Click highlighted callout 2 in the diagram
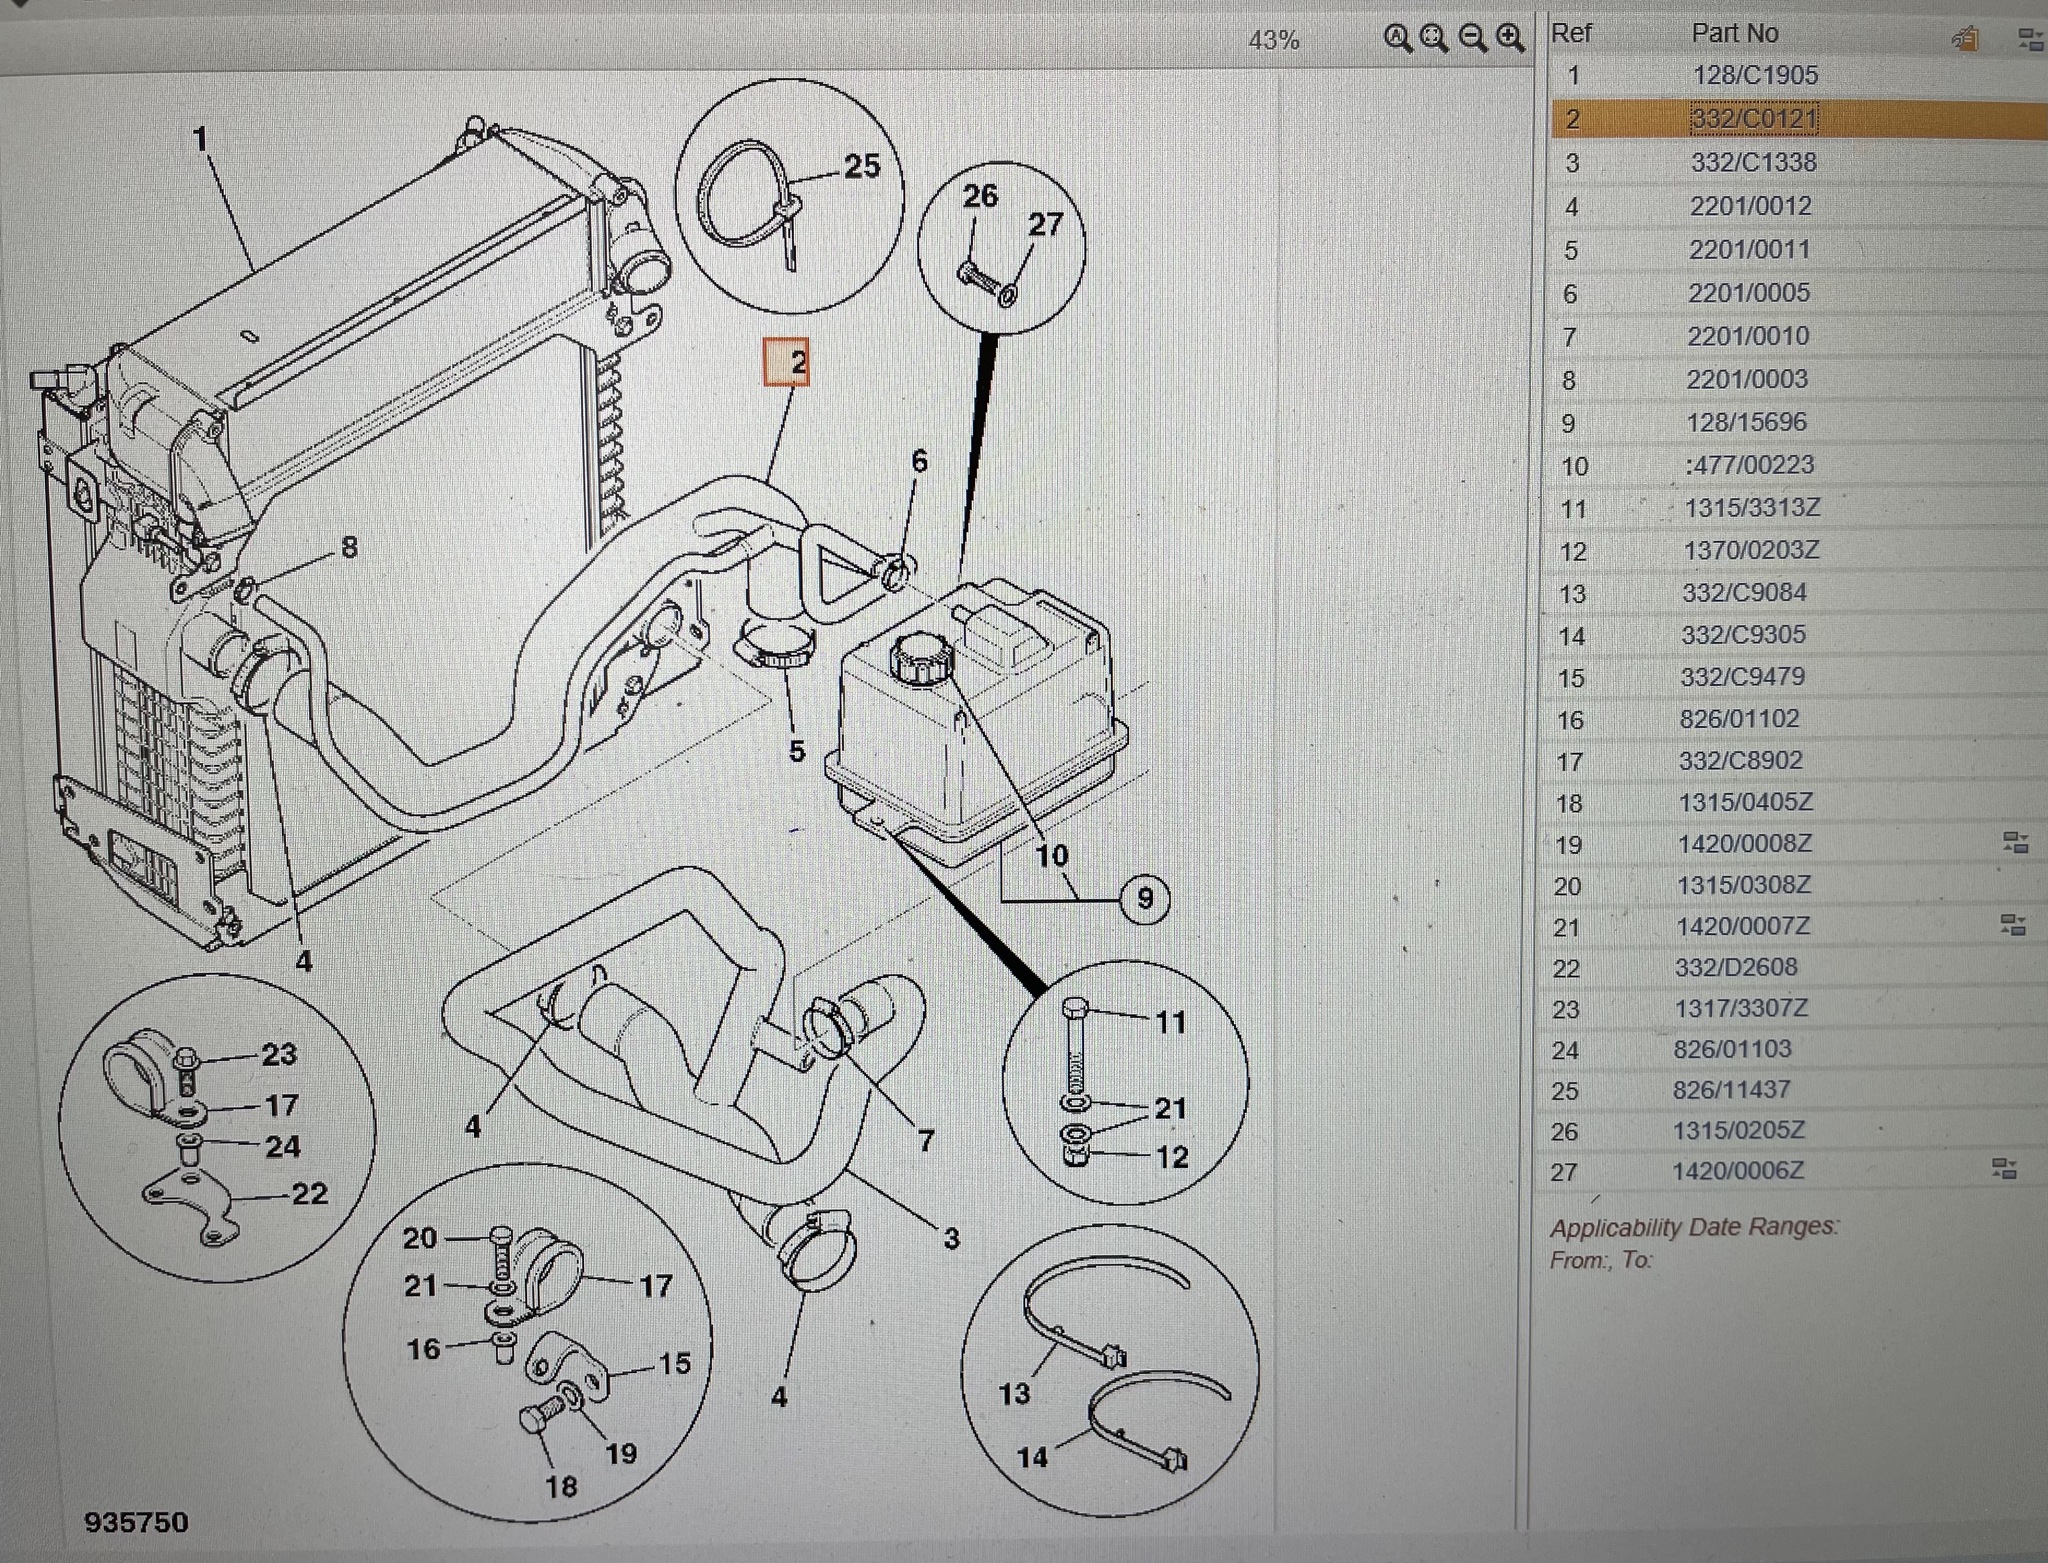The height and width of the screenshot is (1563, 2048). coord(787,362)
